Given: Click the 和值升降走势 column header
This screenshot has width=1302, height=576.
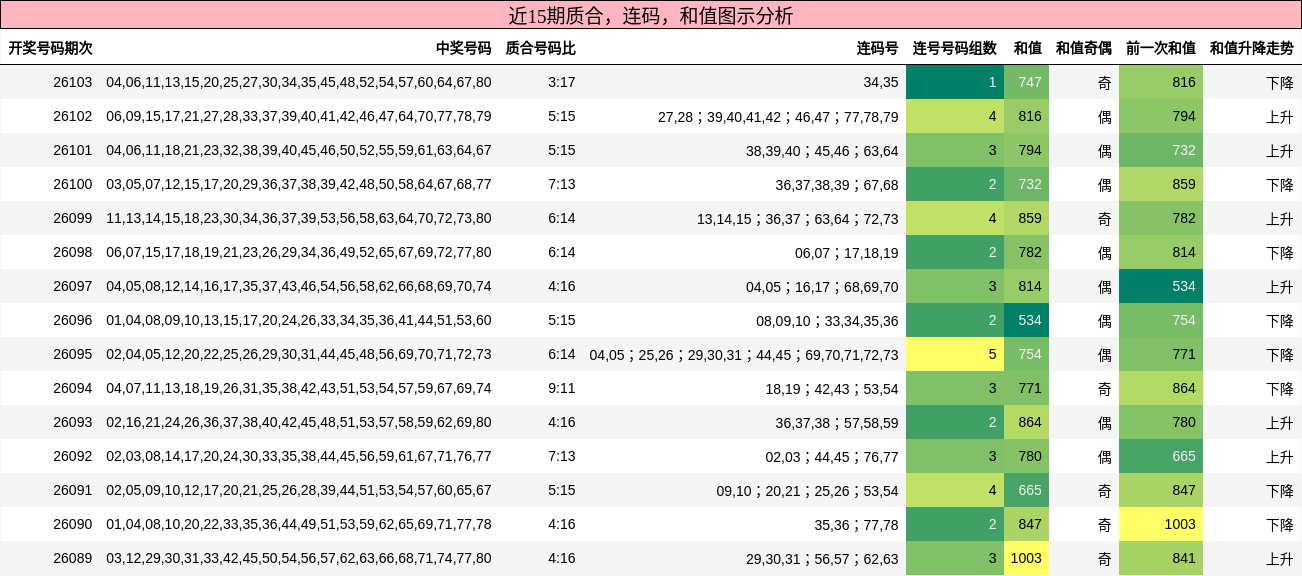Looking at the screenshot, I should tap(1251, 48).
